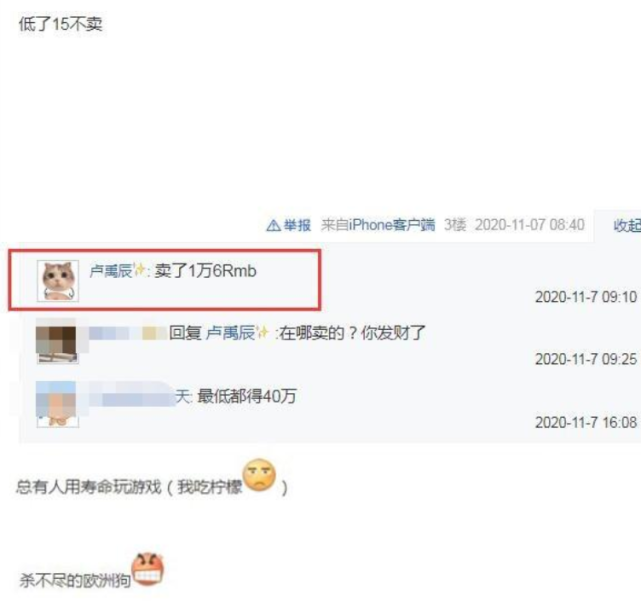Click 卢禹辰 mention in the 回复 reply
Viewport: 641px width, 602px height.
230,333
